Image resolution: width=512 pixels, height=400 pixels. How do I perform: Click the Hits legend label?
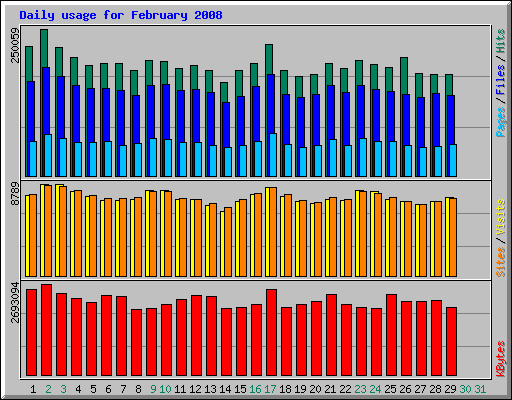(x=501, y=41)
